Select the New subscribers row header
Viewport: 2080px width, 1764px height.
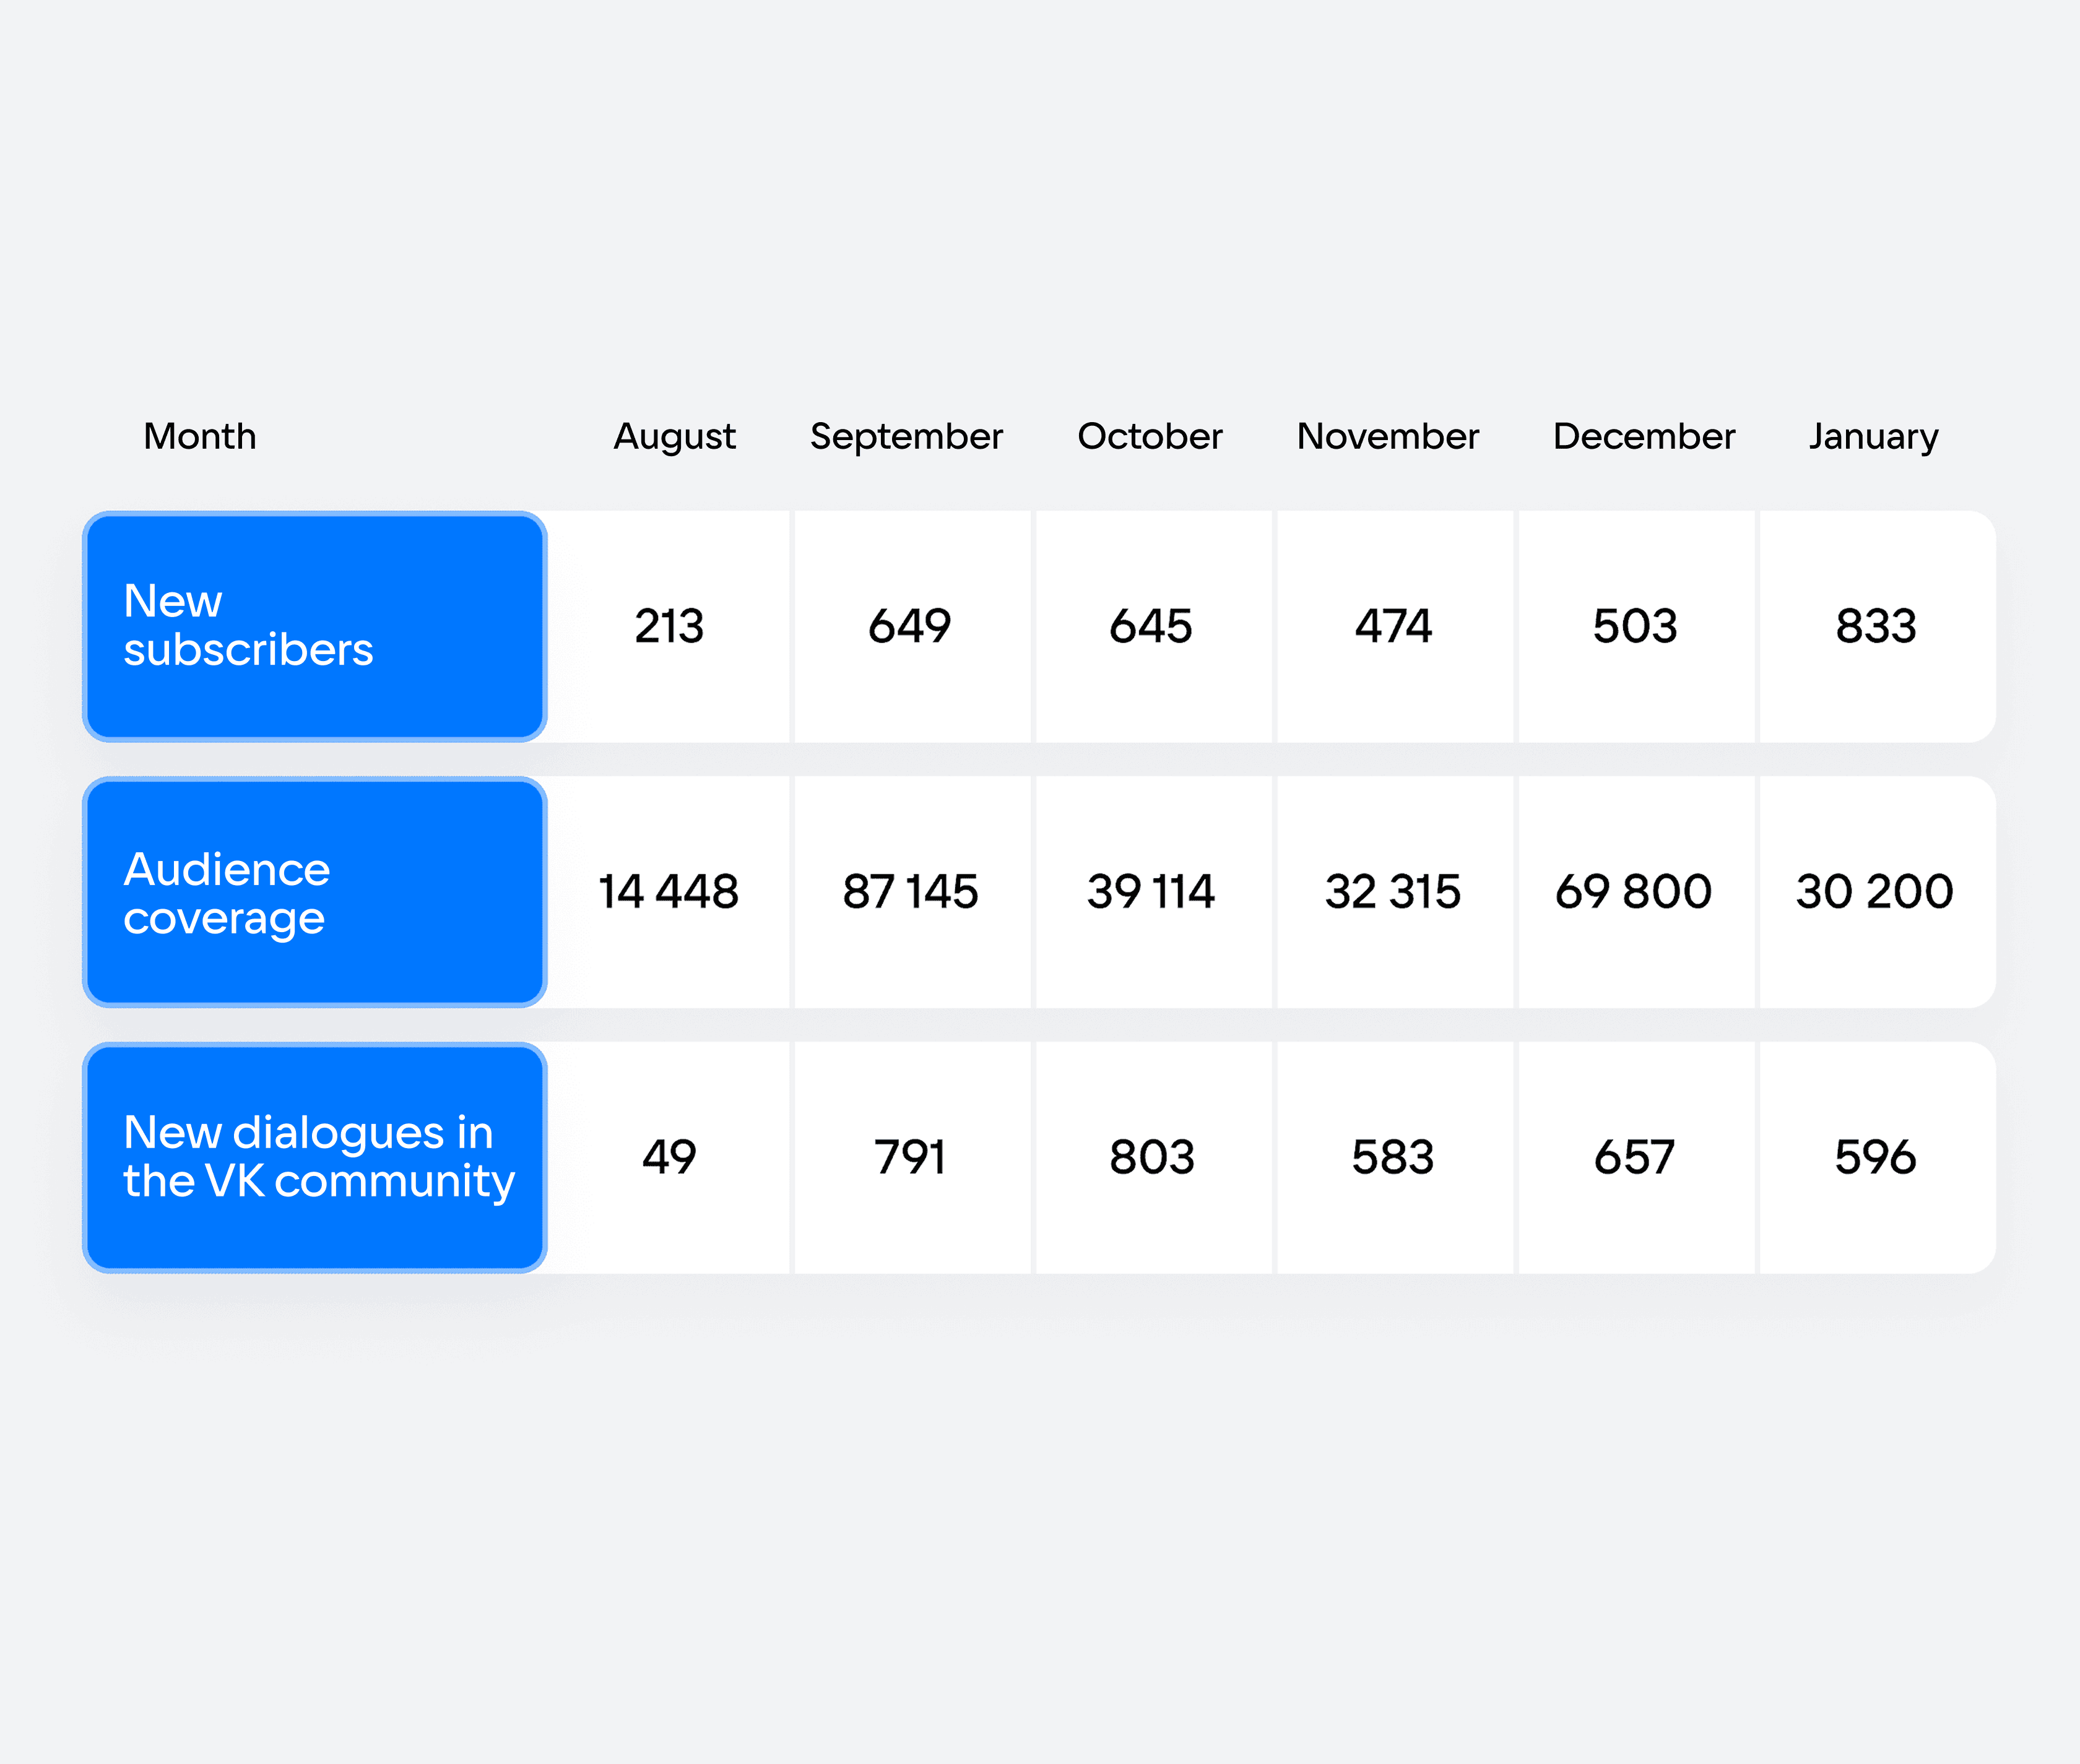coord(314,626)
